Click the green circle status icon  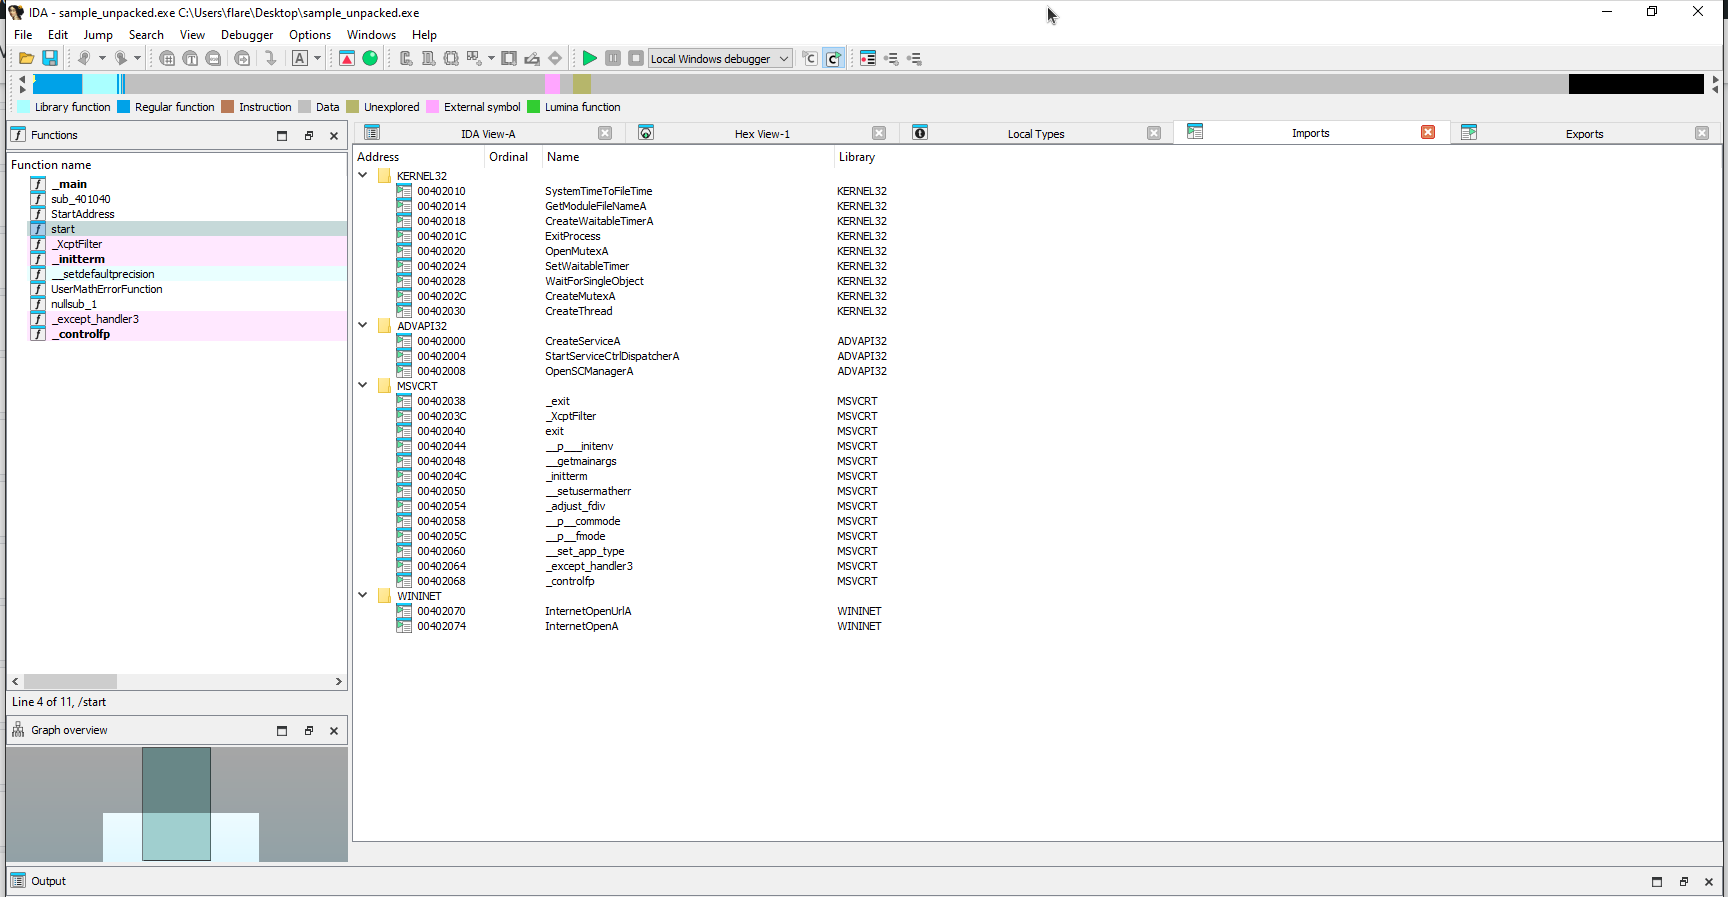coord(370,59)
